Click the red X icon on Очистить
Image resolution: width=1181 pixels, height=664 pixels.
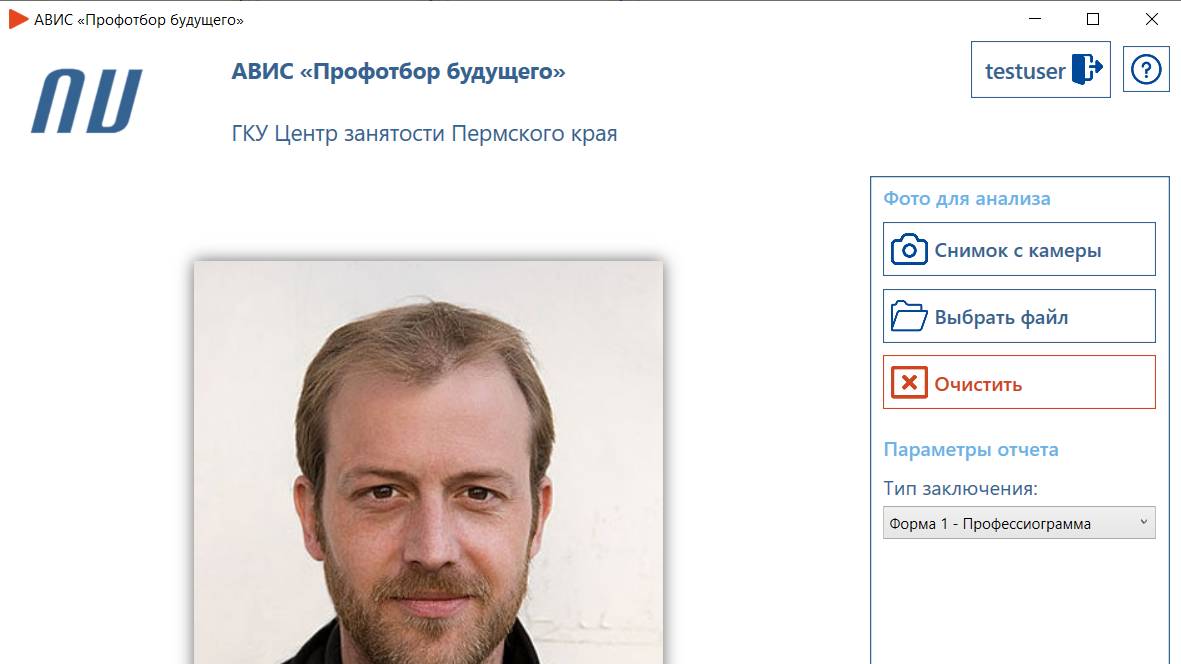click(x=908, y=383)
